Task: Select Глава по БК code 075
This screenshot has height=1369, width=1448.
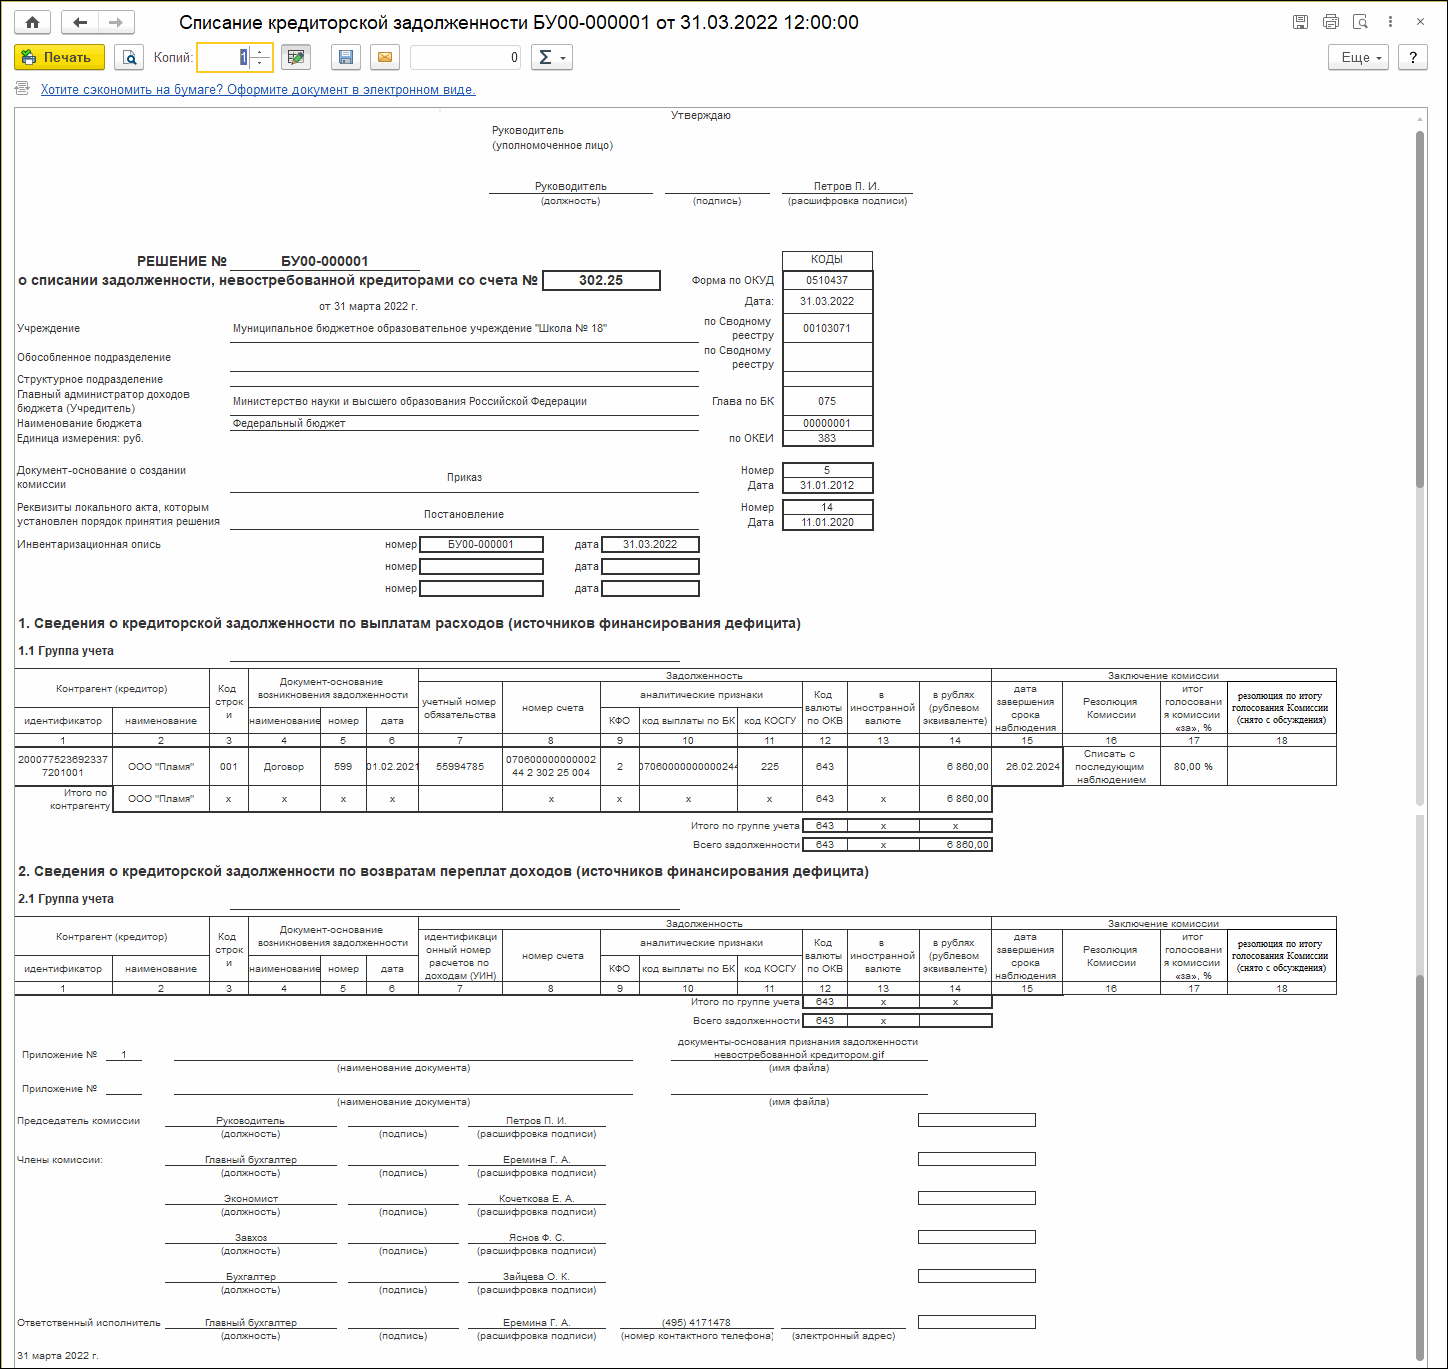Action: tap(827, 401)
